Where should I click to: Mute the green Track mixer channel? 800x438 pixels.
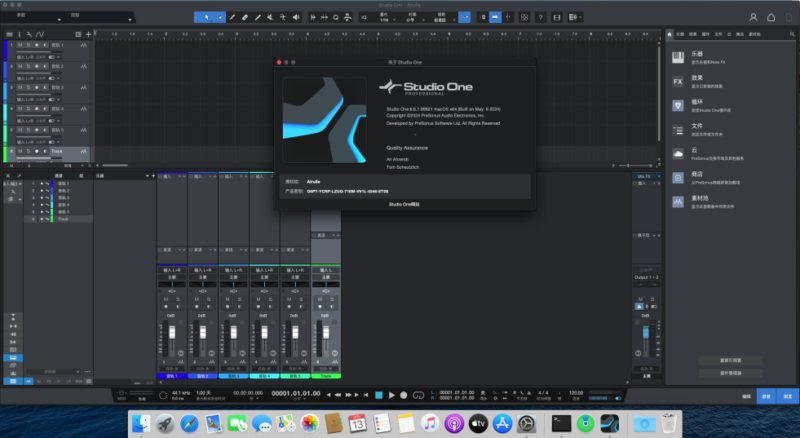point(320,298)
